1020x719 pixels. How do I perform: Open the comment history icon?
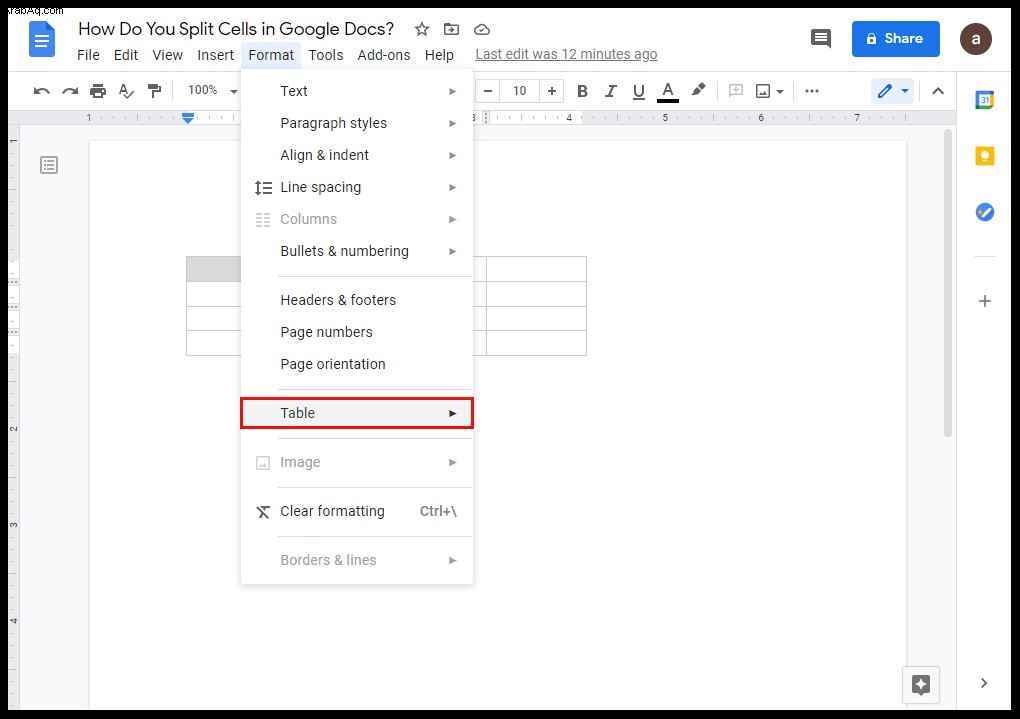pos(821,38)
